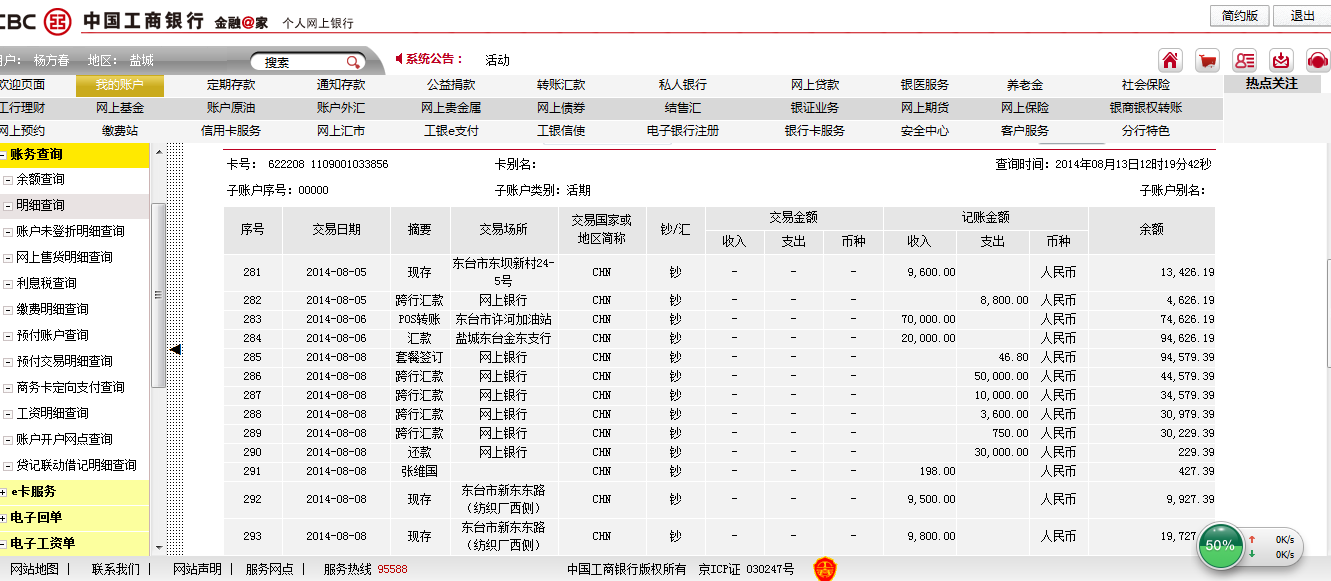Viewport: 1331px width, 581px height.
Task: Select the 我的账户 tab
Action: tap(120, 85)
